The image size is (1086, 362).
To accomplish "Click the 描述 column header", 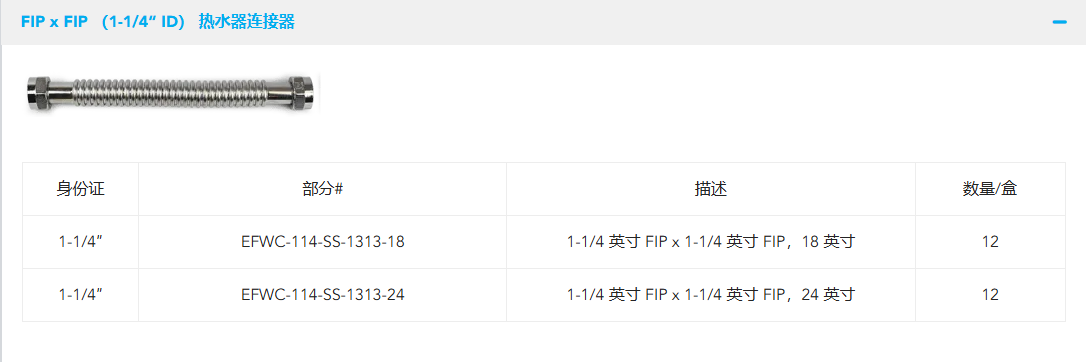I will [x=711, y=189].
